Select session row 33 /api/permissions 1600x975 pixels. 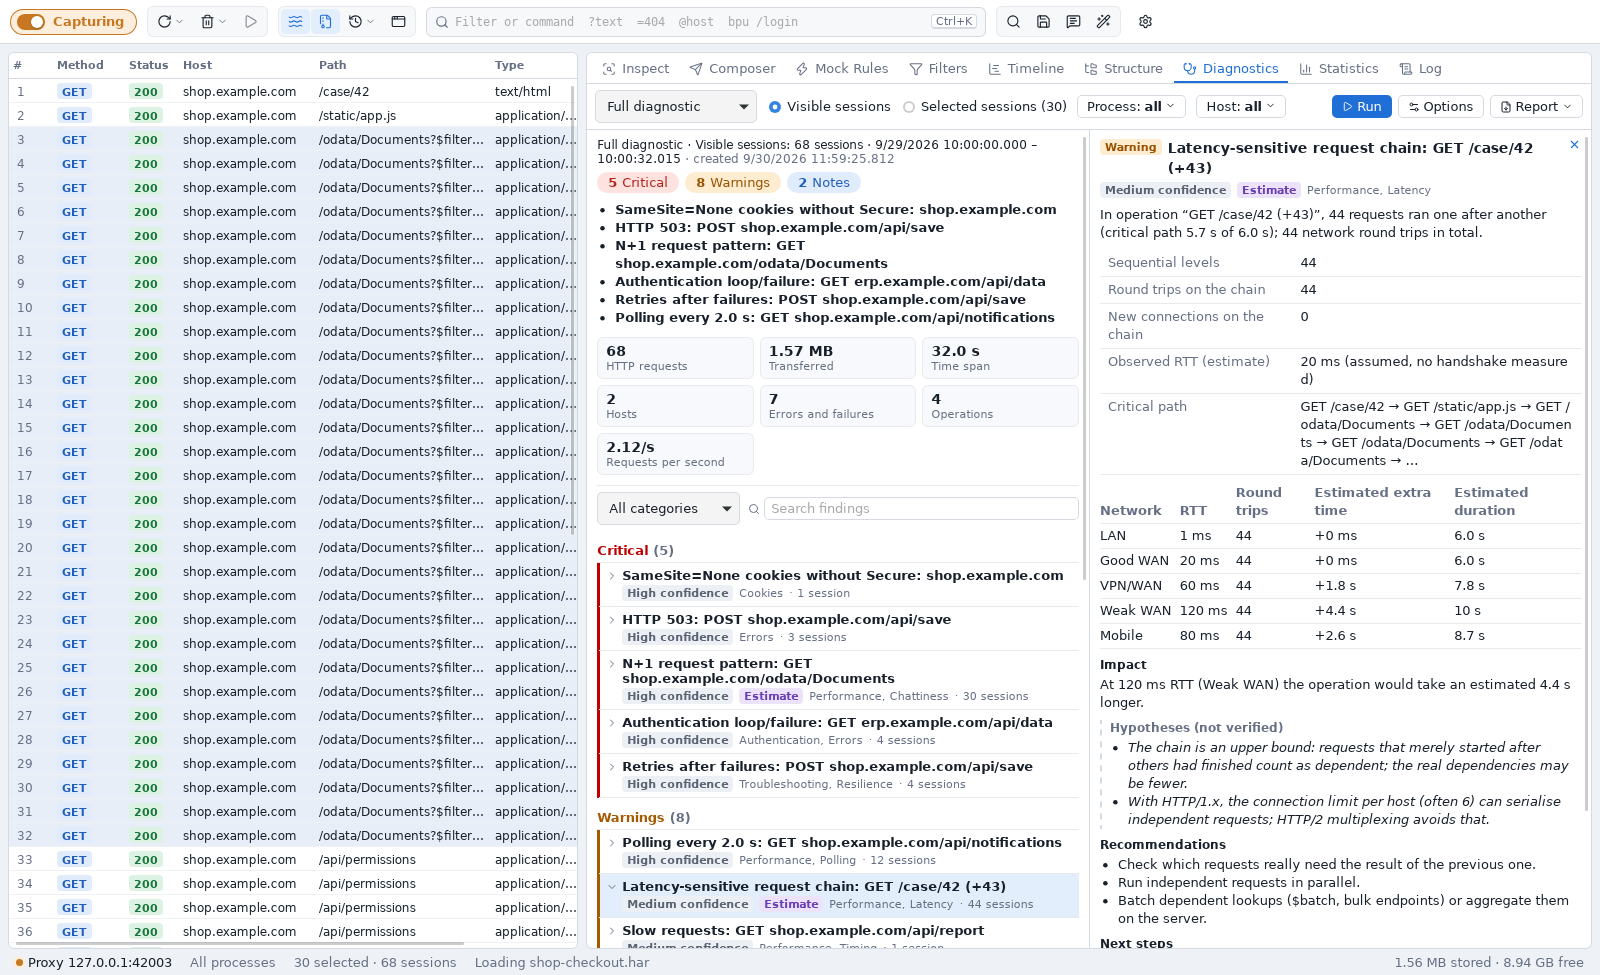coord(293,859)
